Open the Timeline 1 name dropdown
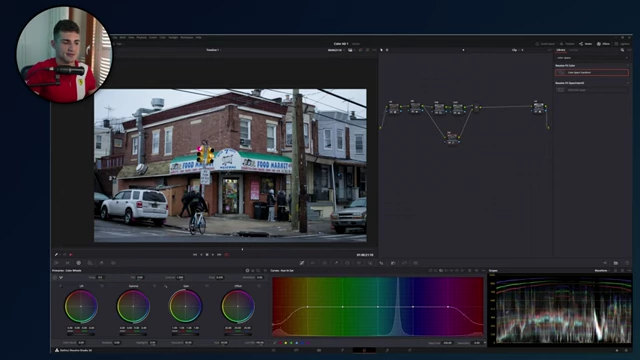This screenshot has width=640, height=360. pos(213,50)
